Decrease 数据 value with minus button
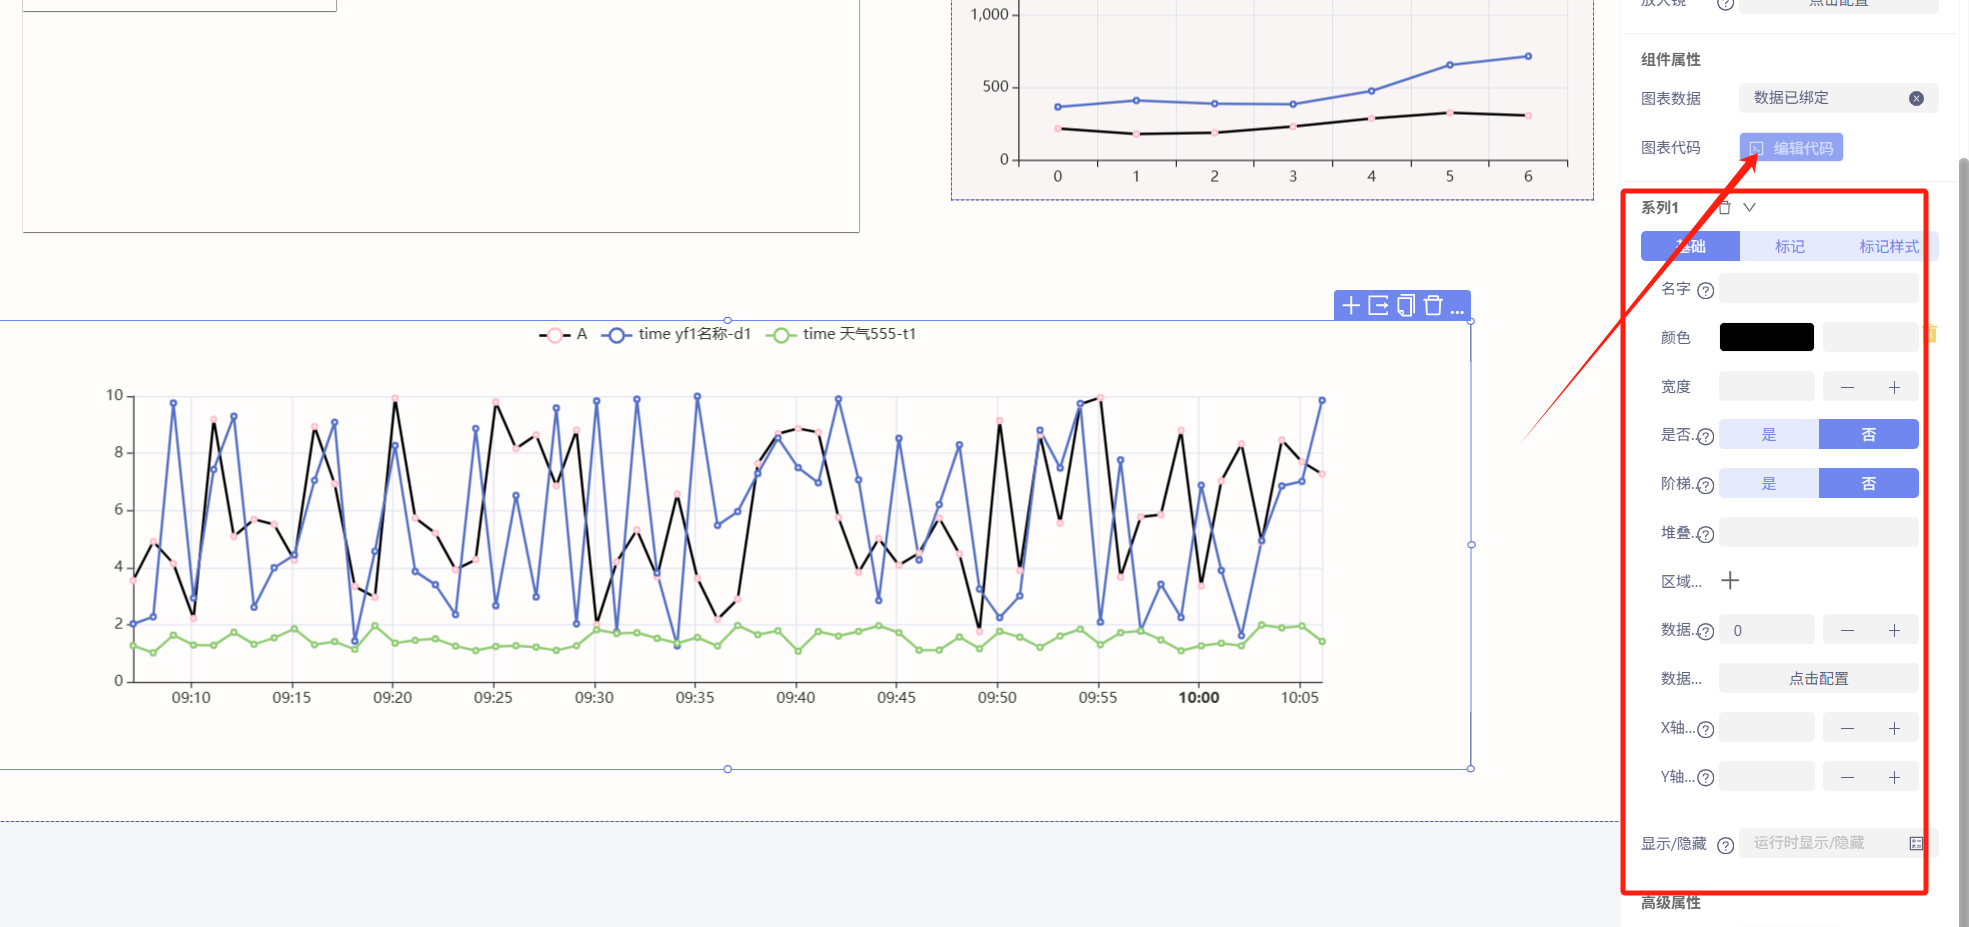This screenshot has height=927, width=1969. click(x=1847, y=630)
